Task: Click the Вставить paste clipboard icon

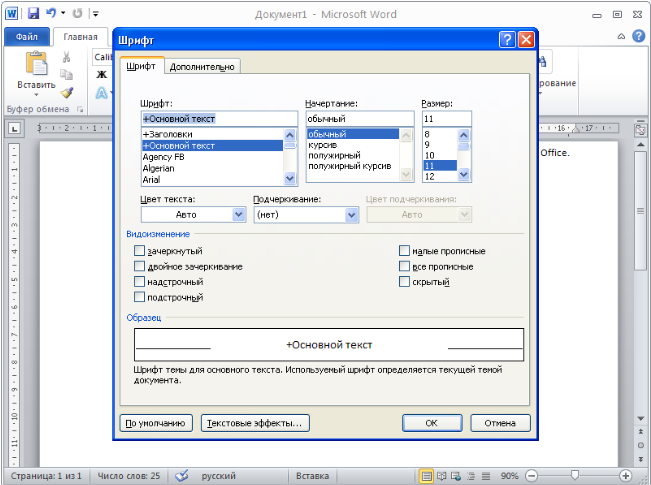Action: coord(37,63)
